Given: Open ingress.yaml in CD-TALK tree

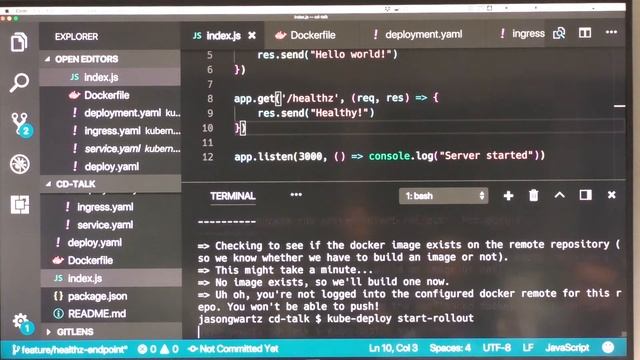Looking at the screenshot, I should 110,207.
